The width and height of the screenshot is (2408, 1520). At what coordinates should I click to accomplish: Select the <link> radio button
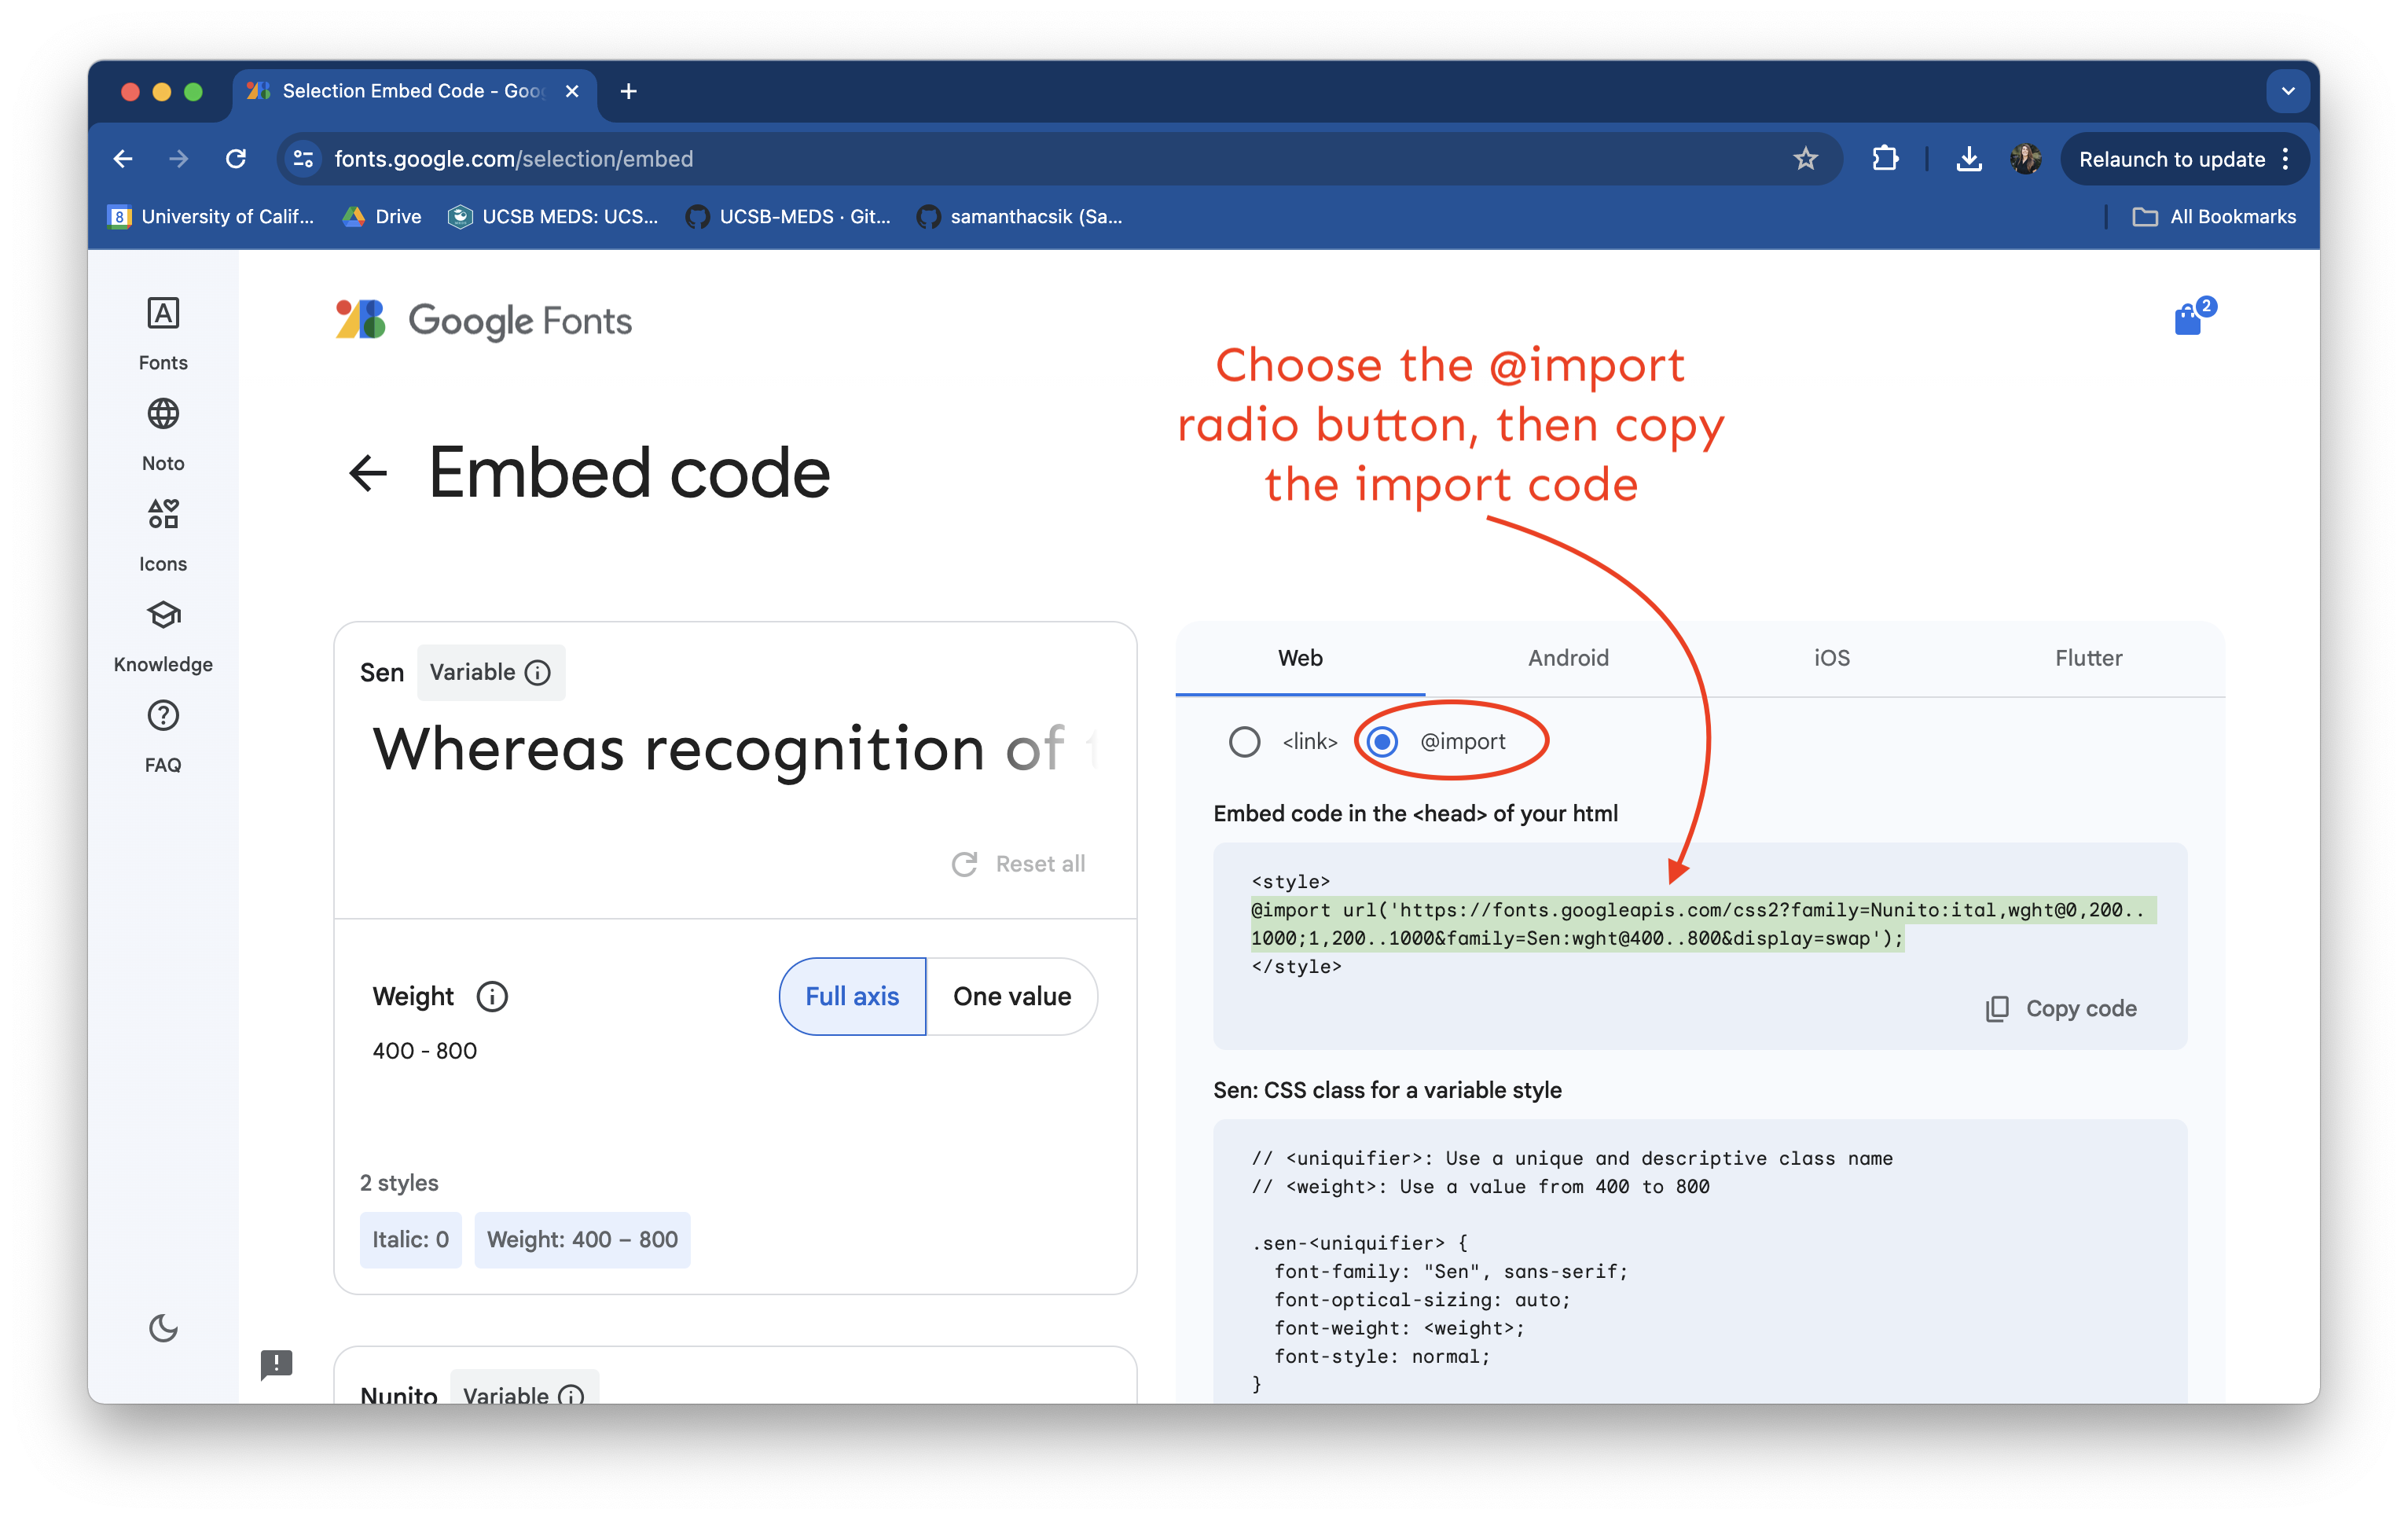1244,741
